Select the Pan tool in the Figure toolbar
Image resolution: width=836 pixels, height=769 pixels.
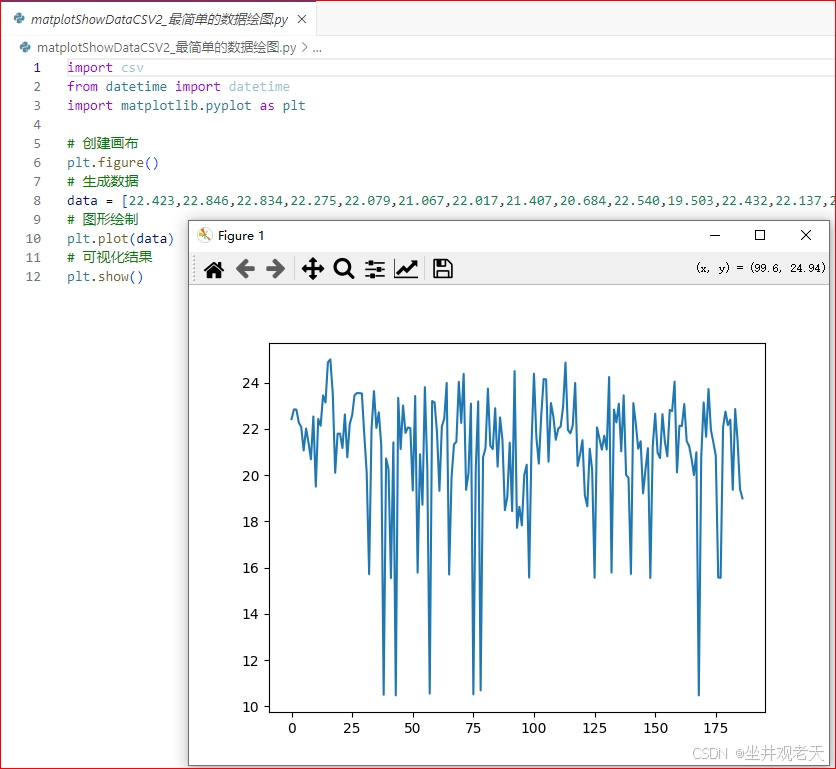[312, 268]
